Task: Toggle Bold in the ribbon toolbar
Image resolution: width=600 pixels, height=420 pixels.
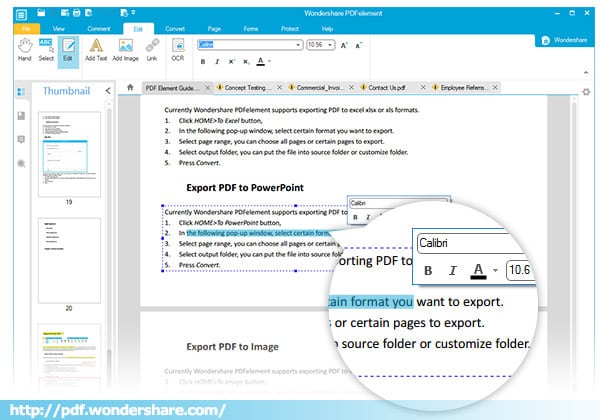Action: click(x=203, y=62)
